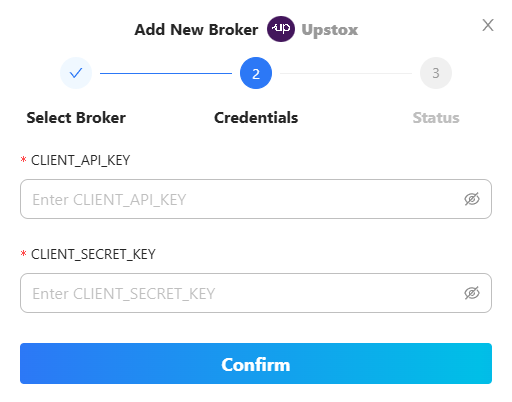This screenshot has width=512, height=402.
Task: Go back to Select Broker step
Action: (76, 118)
